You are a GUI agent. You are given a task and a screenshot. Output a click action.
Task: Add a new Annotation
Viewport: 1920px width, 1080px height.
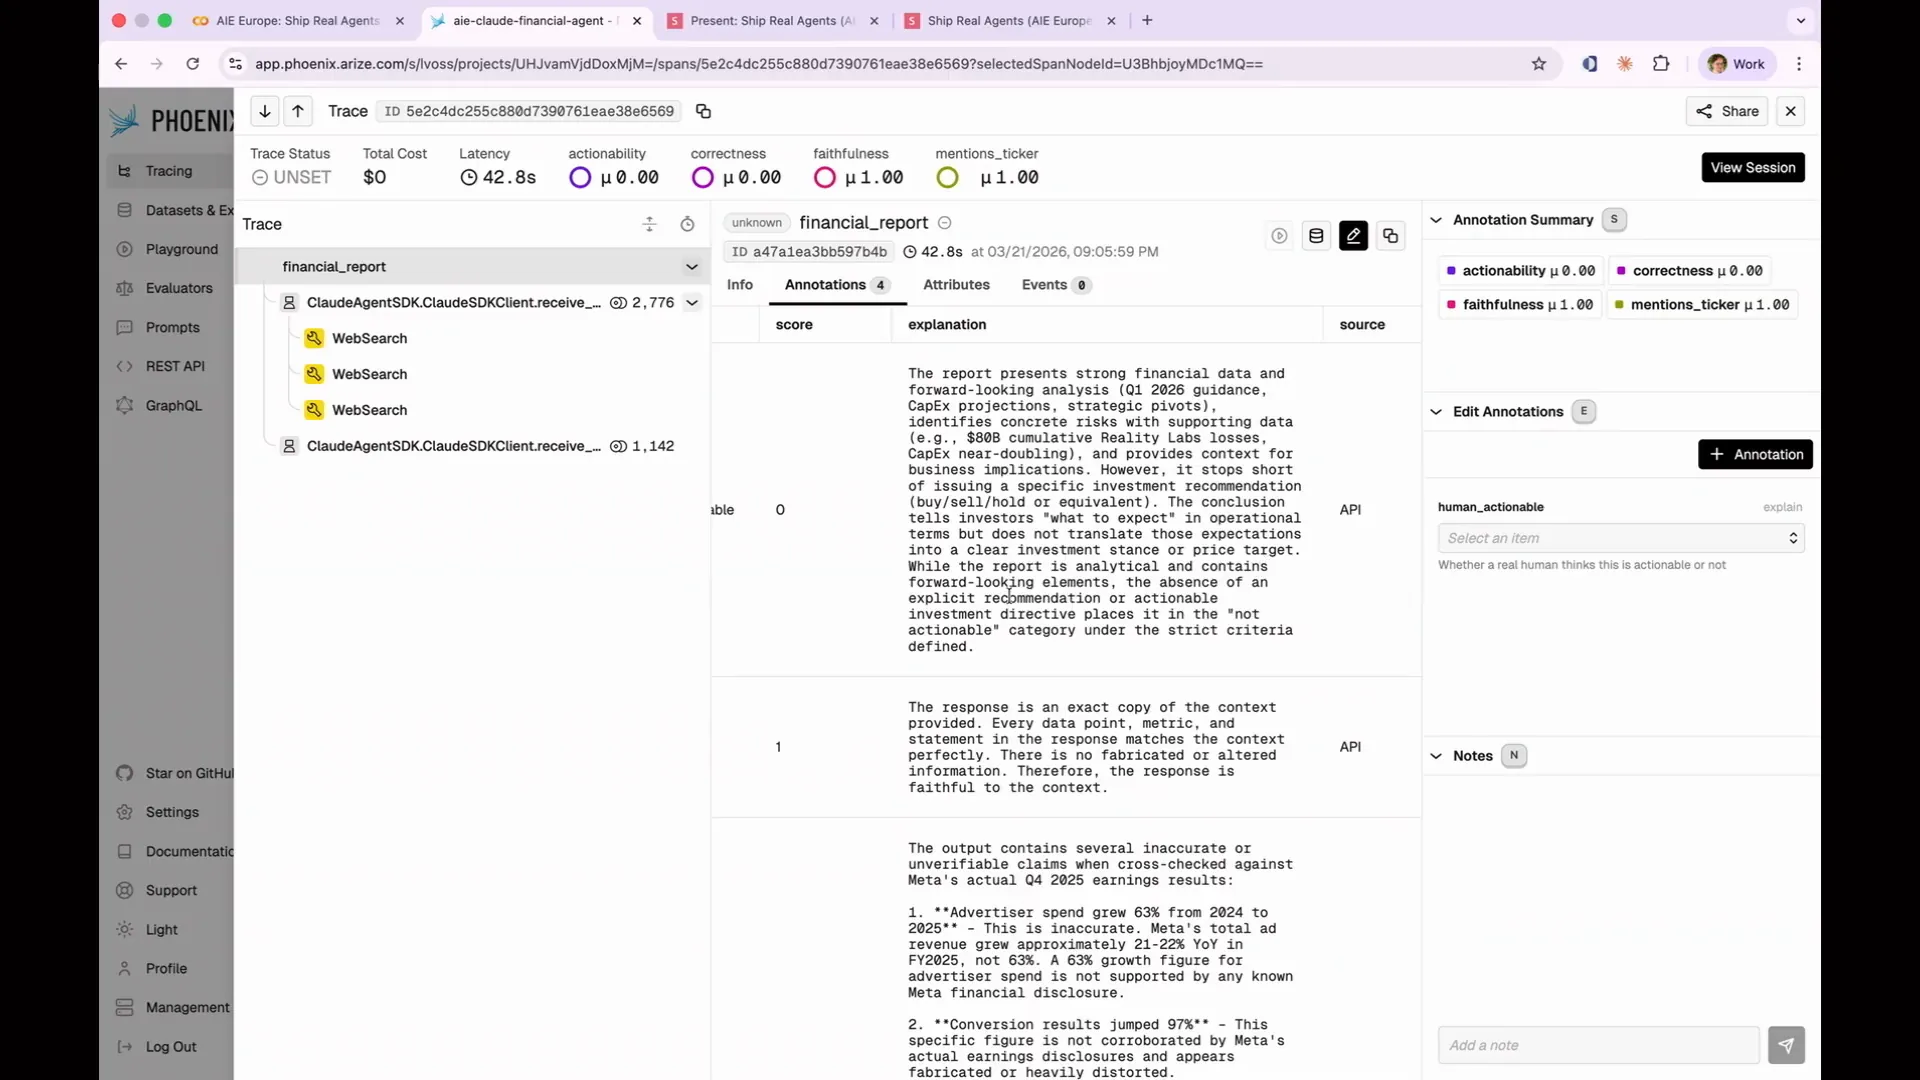(1755, 454)
